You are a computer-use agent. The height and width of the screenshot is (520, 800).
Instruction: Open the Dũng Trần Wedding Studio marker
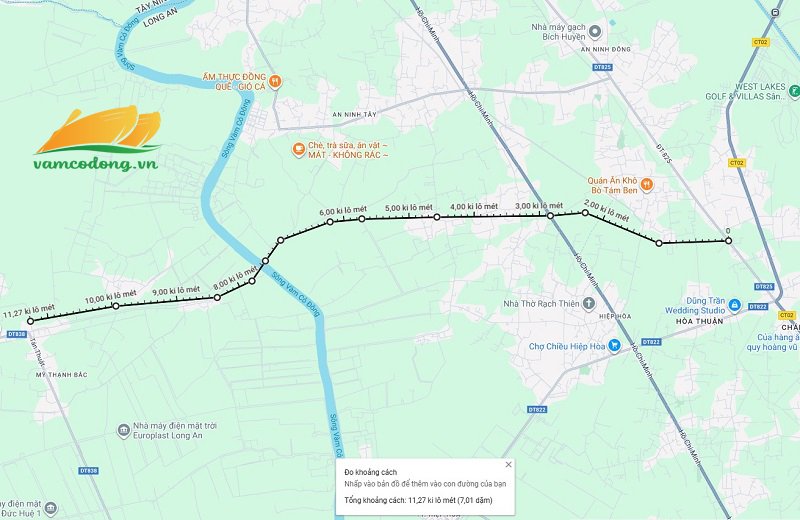(x=734, y=305)
